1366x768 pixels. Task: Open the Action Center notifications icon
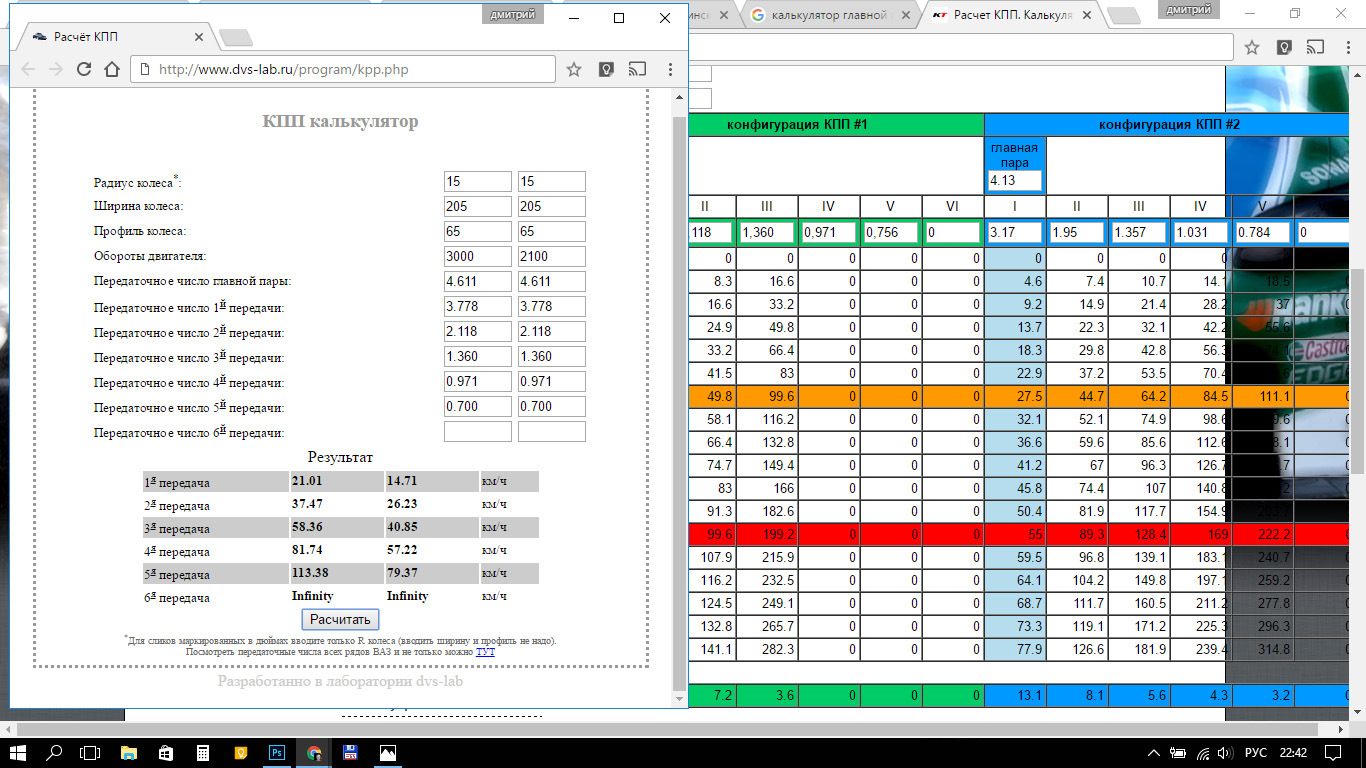[1333, 753]
